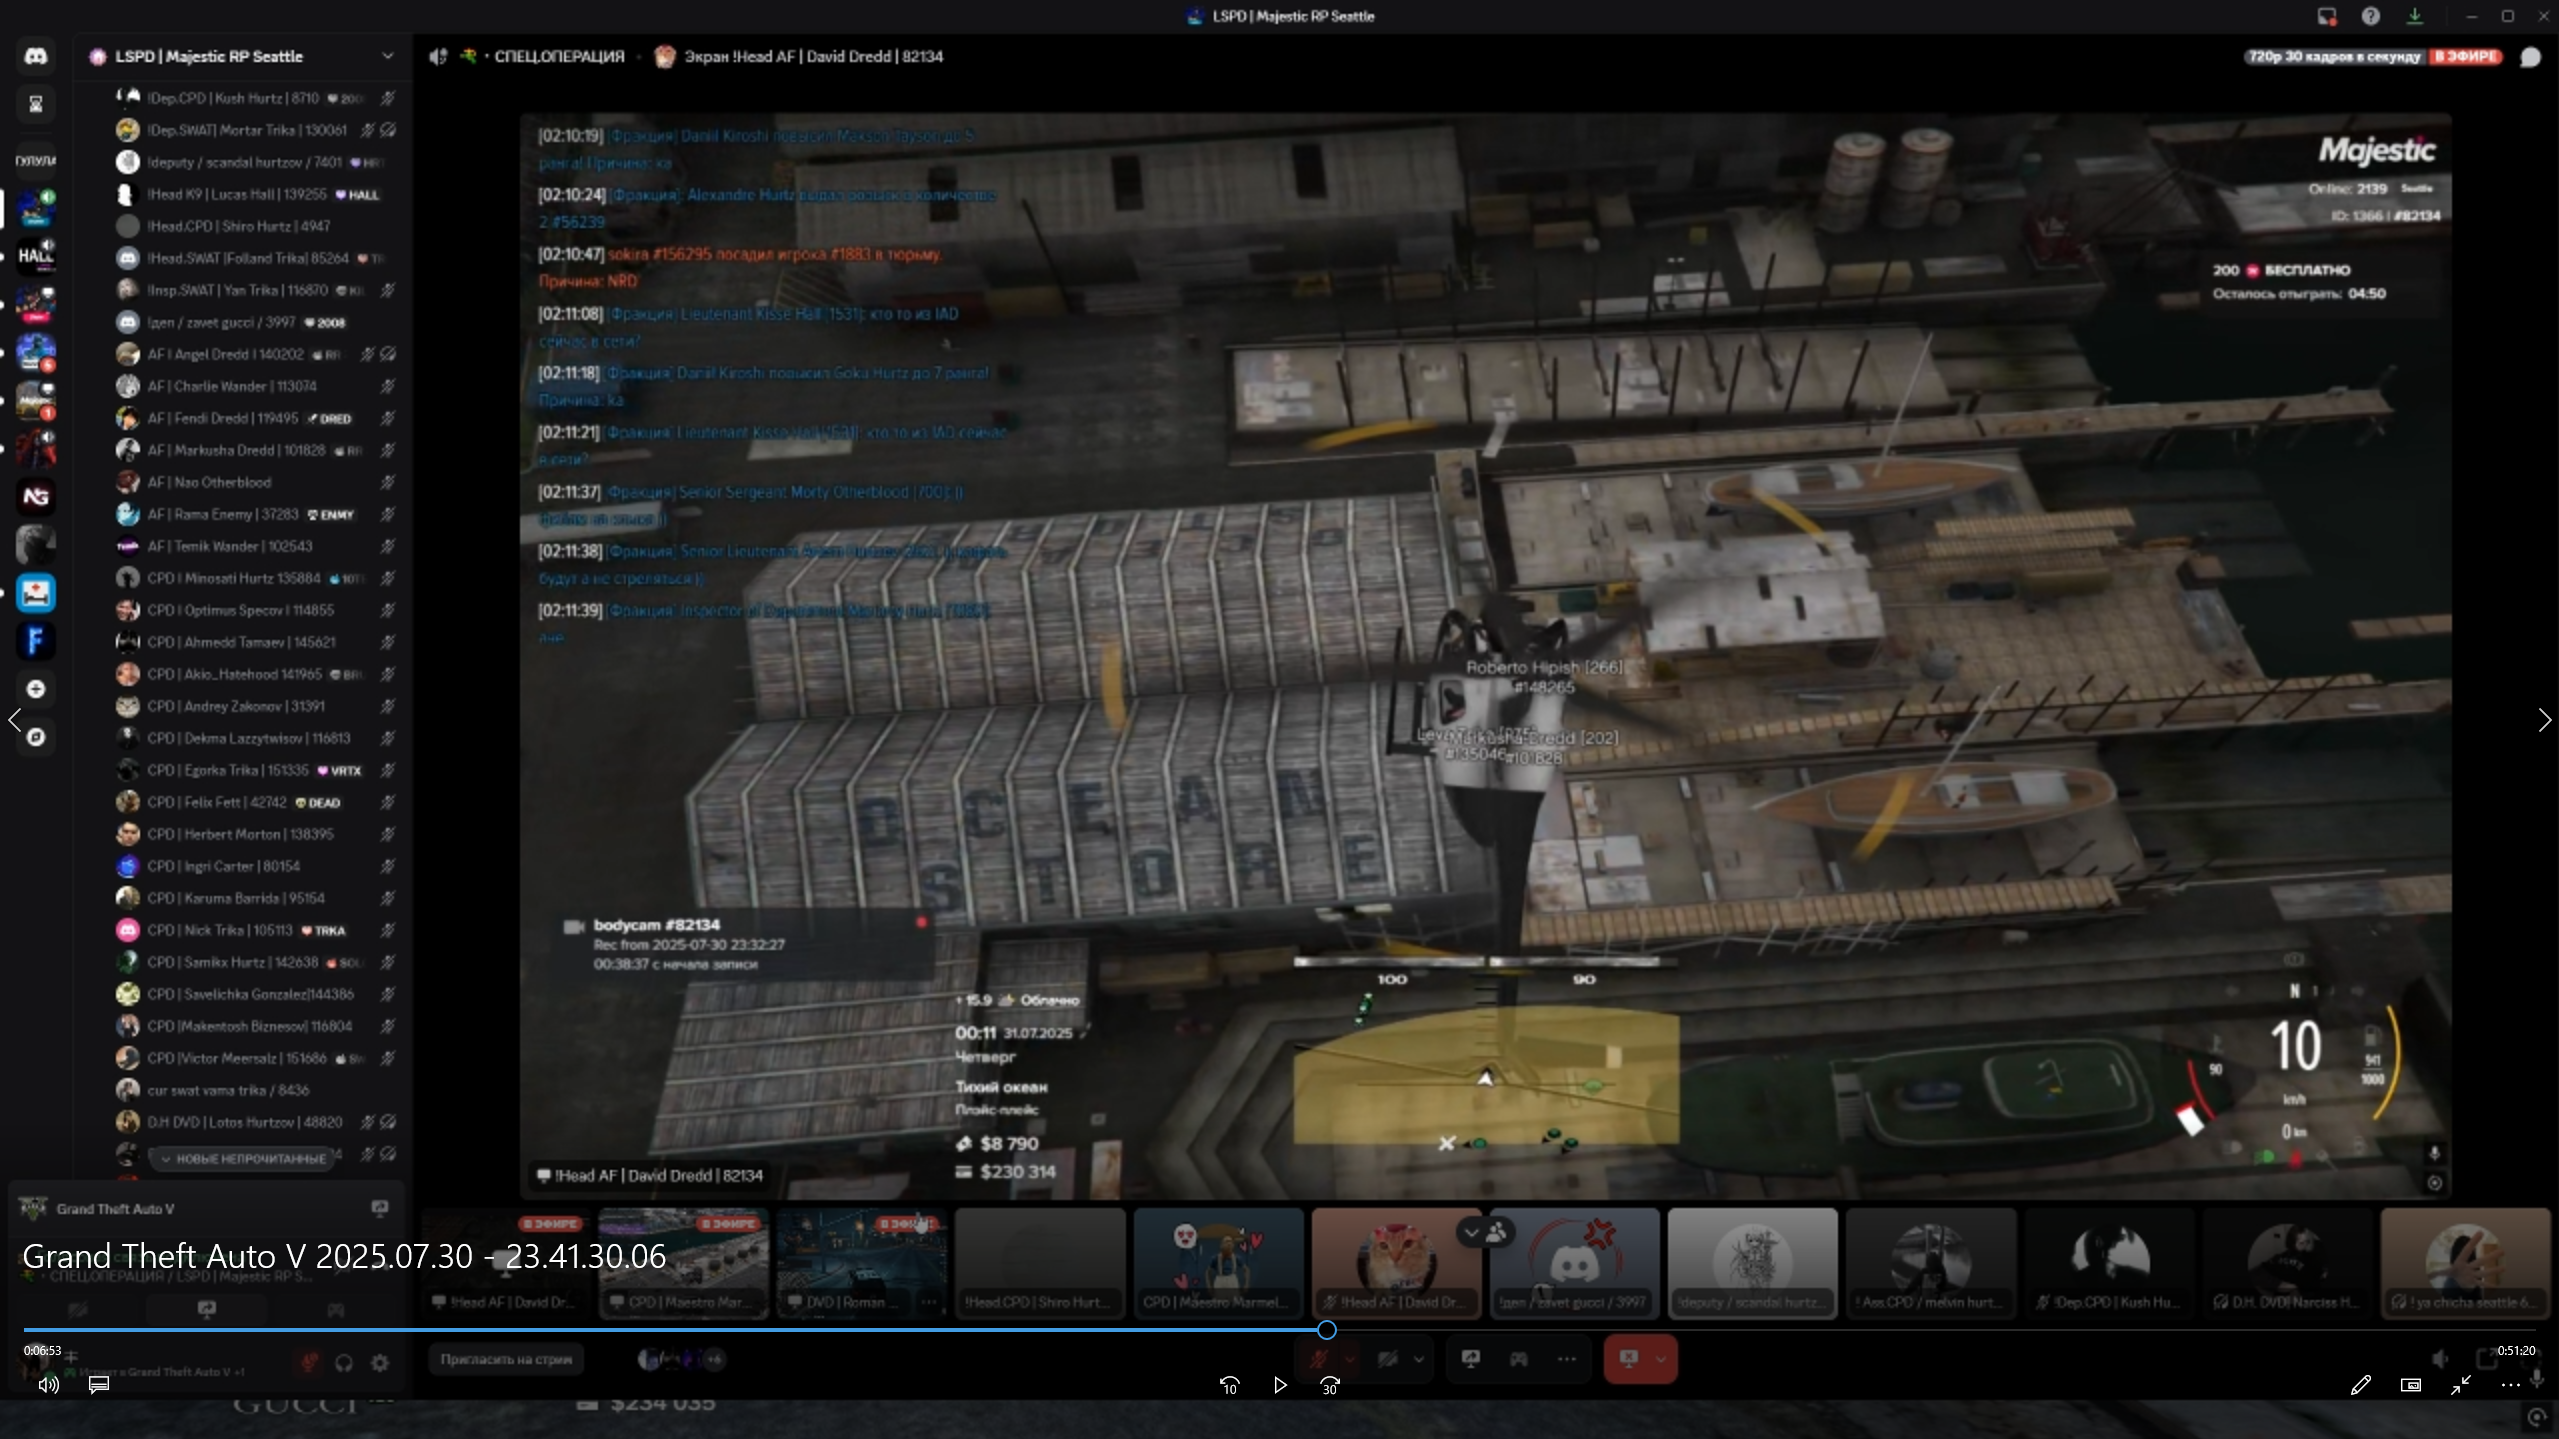Click member CPD | Felix Fett | 42742
This screenshot has width=2559, height=1439.
pyautogui.click(x=256, y=802)
